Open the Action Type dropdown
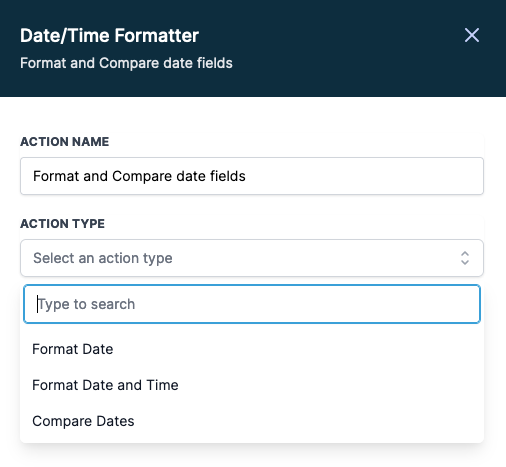Screen dimensions: 506x467 252,258
